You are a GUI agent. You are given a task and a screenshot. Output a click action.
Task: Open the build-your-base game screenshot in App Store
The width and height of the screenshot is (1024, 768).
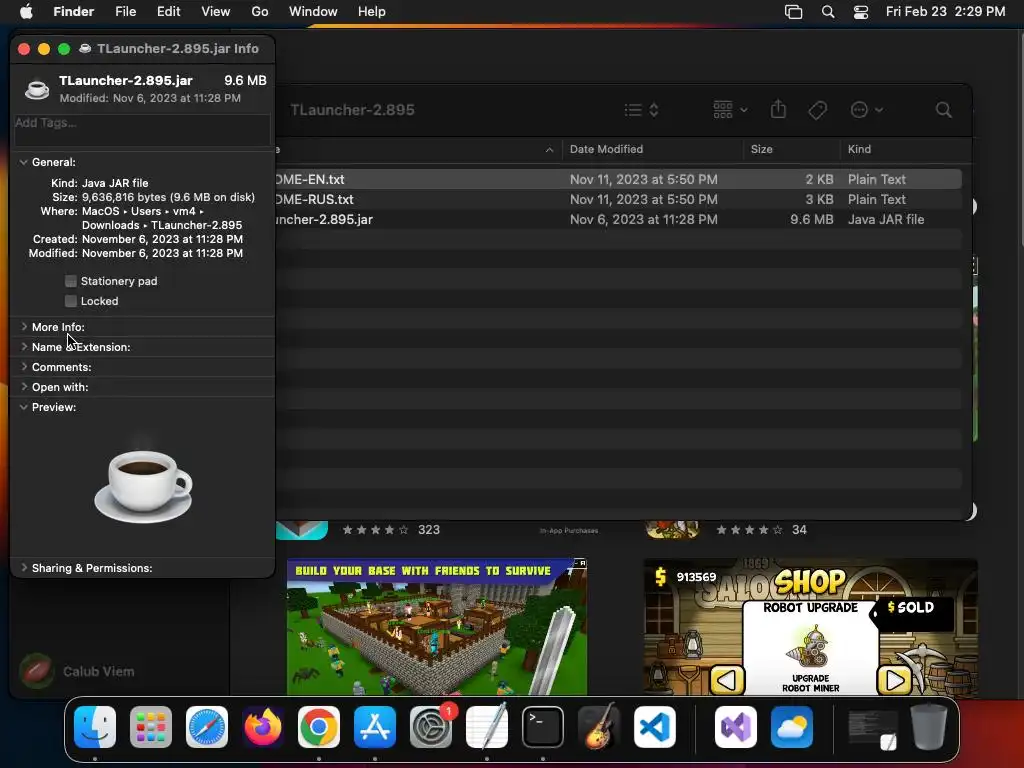tap(437, 626)
